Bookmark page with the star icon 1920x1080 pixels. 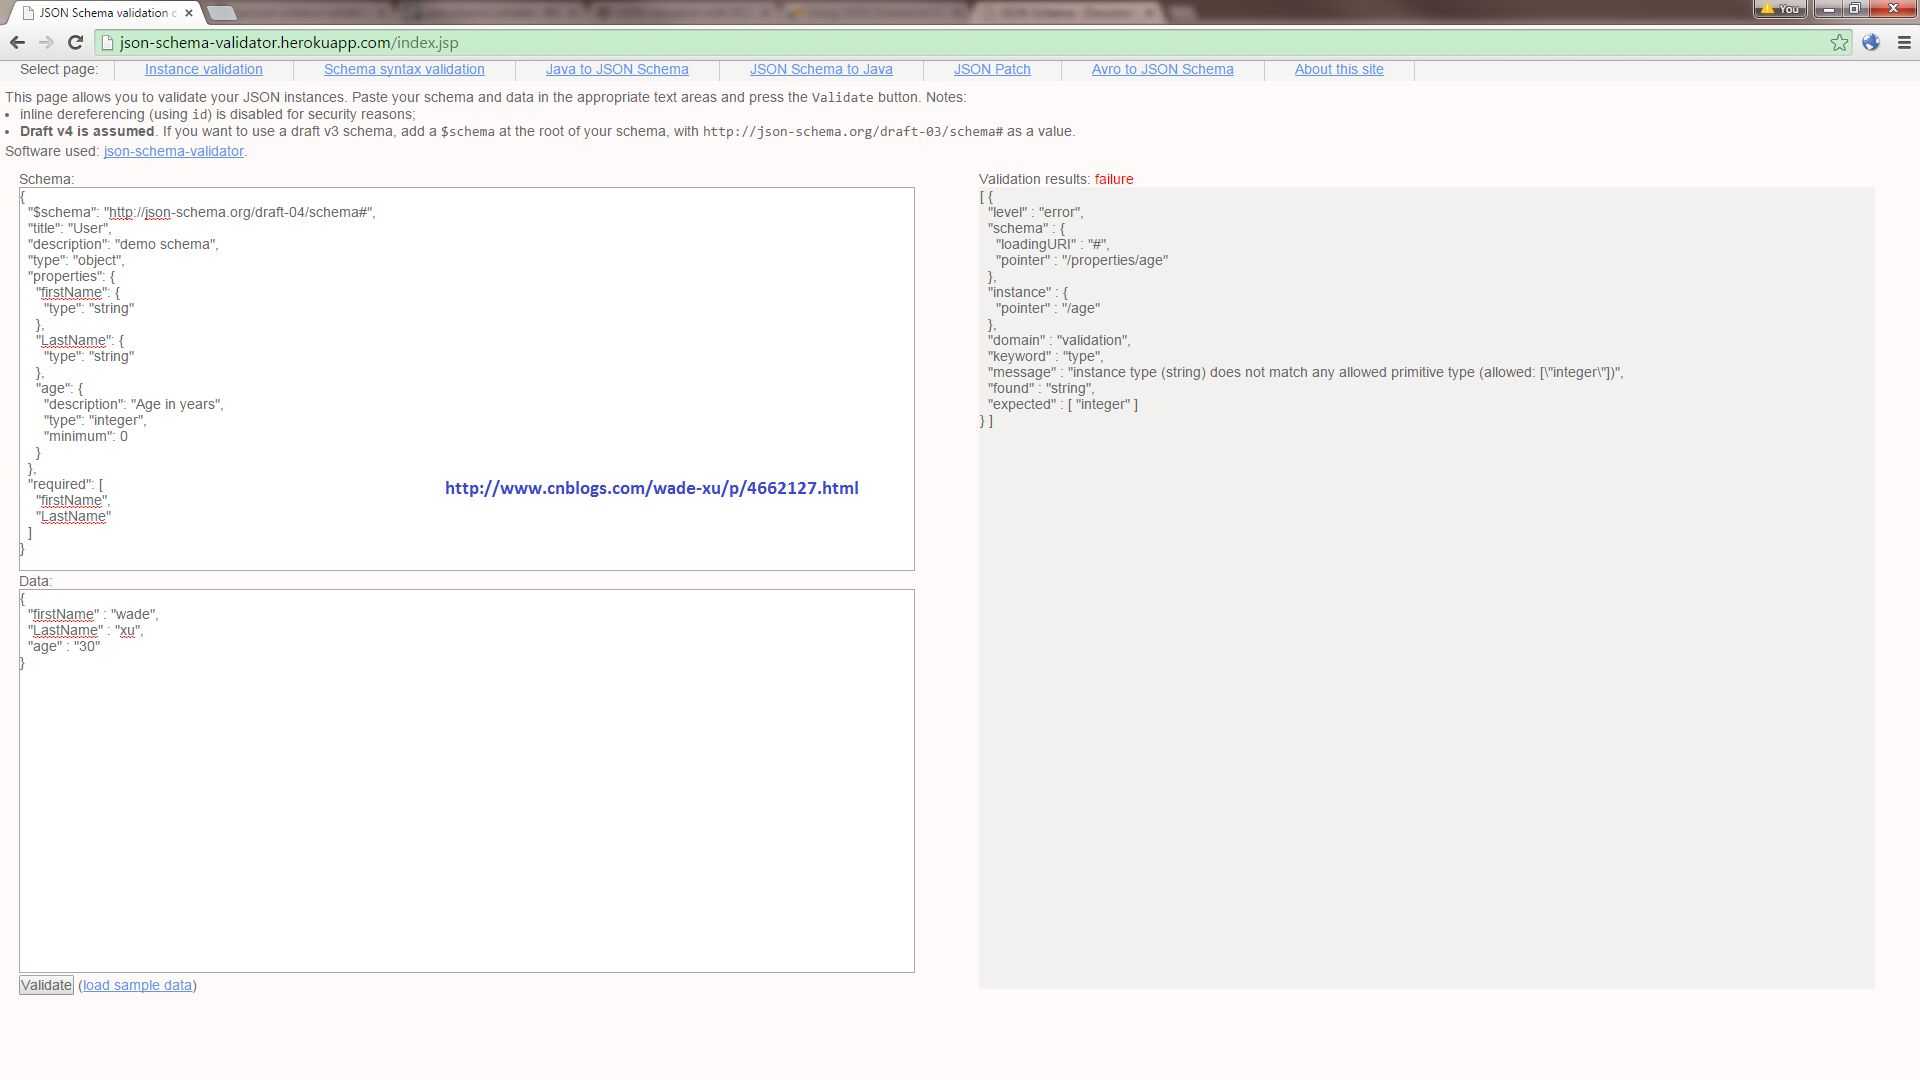click(1839, 42)
